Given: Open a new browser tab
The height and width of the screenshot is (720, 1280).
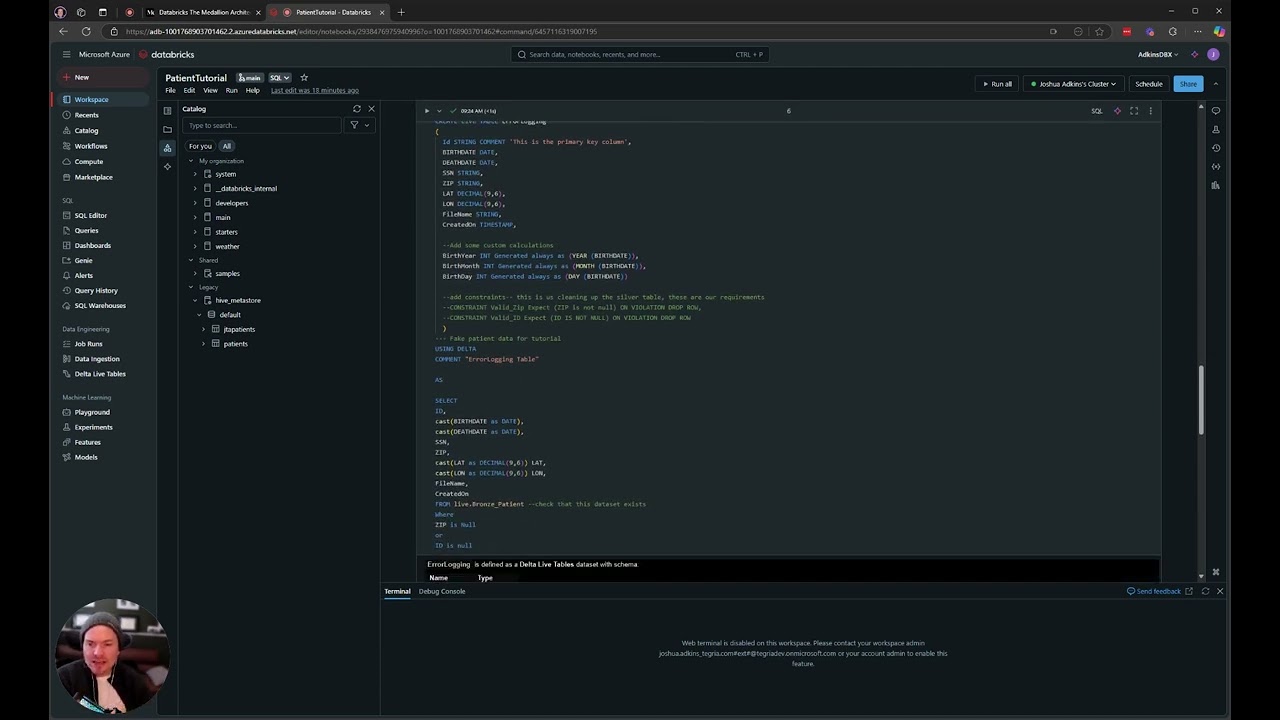Looking at the screenshot, I should (401, 12).
